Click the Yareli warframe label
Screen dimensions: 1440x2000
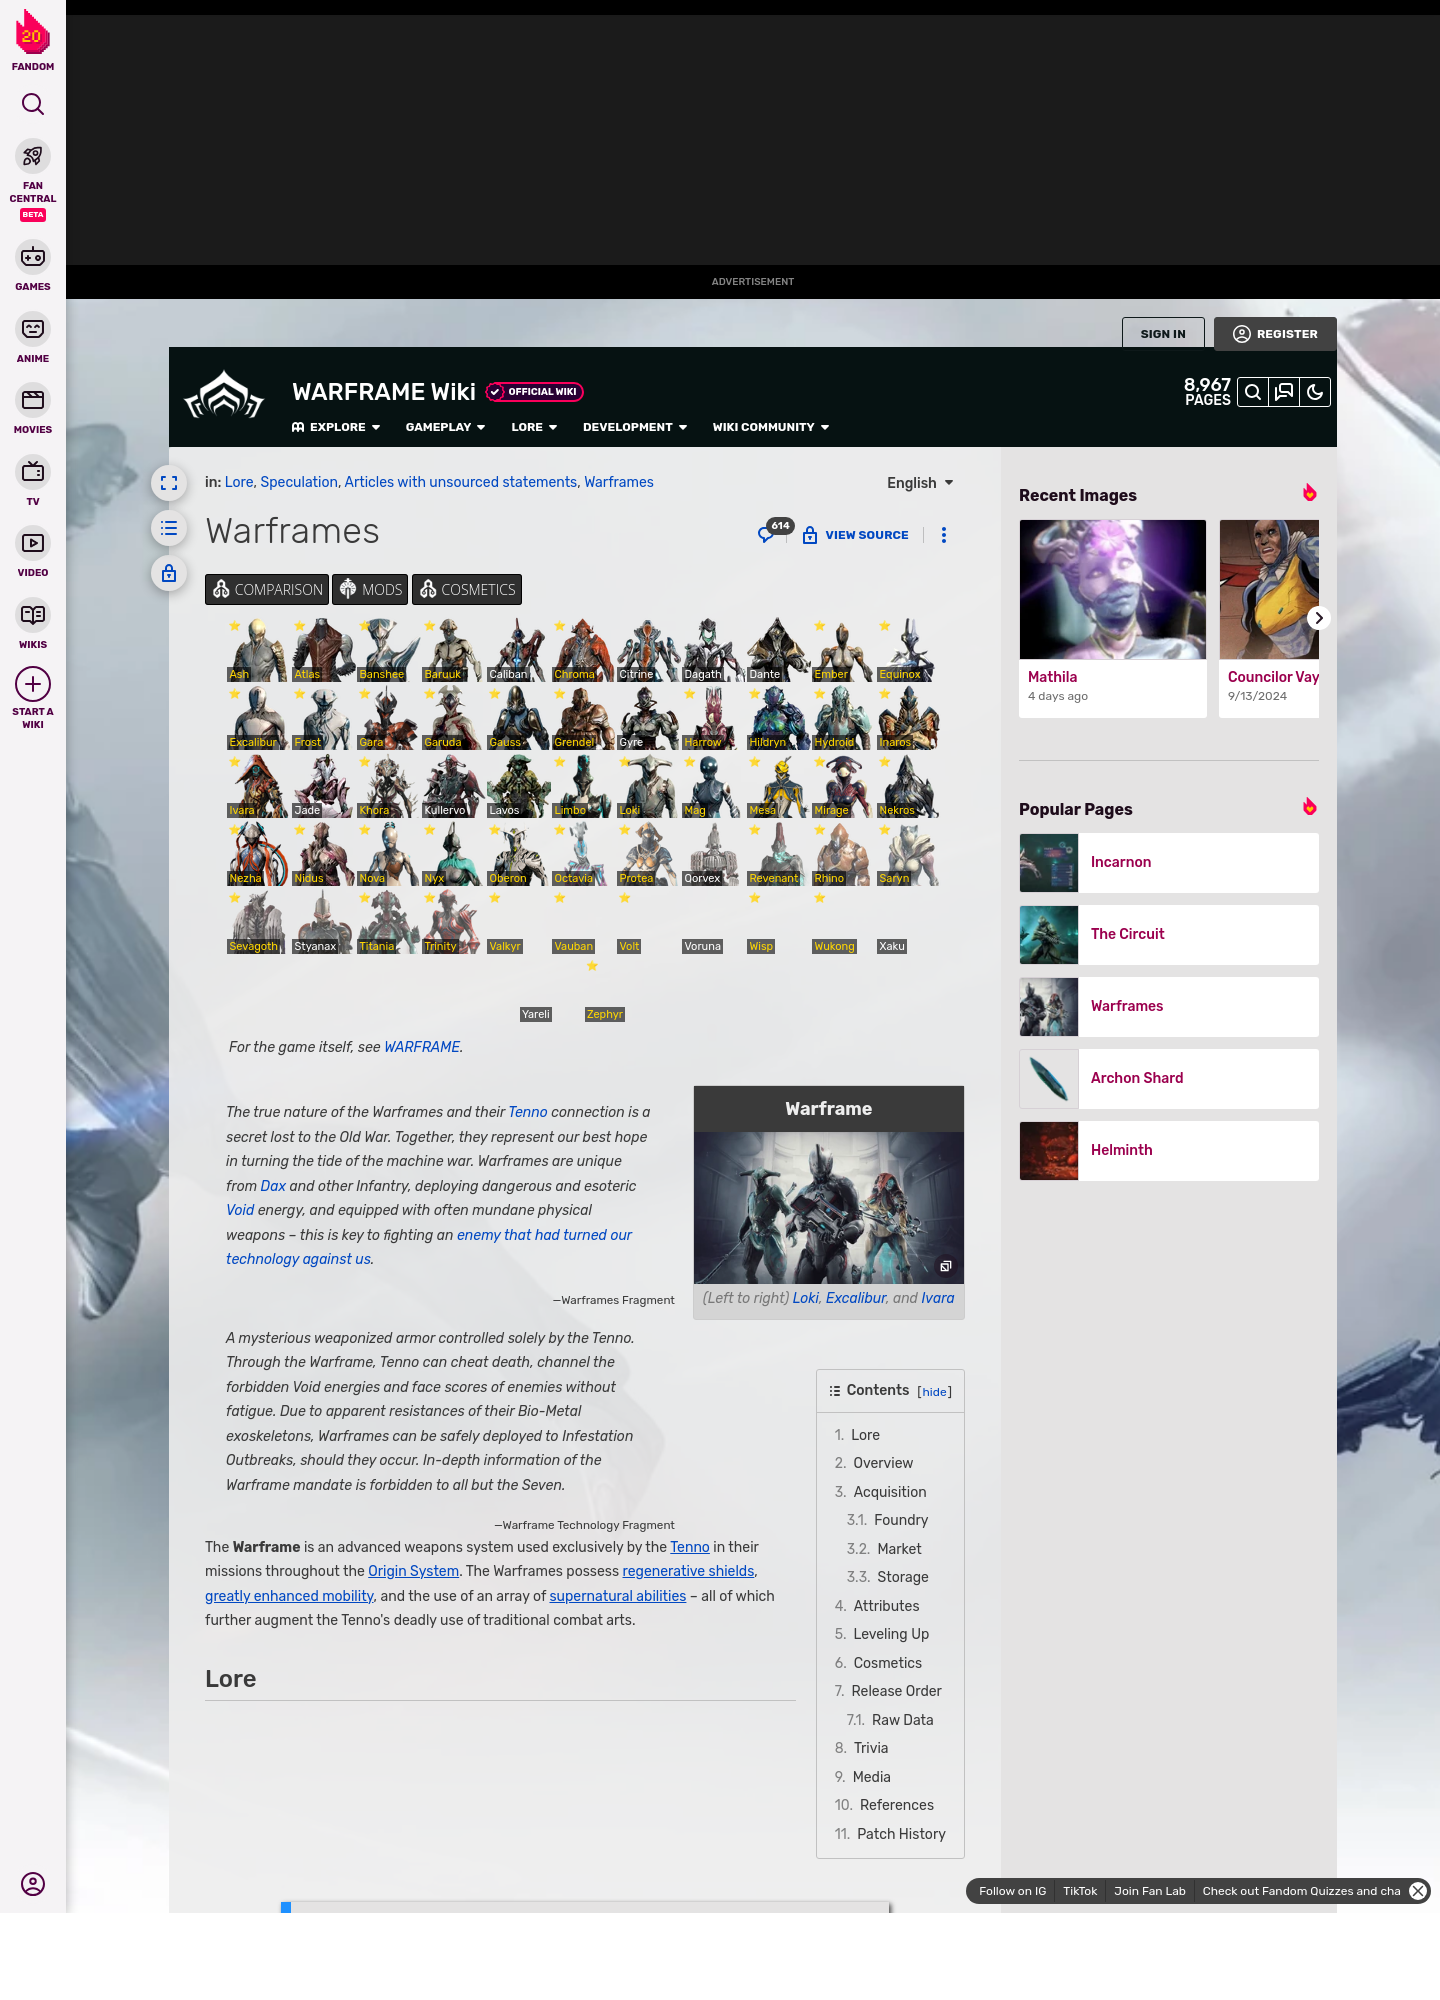click(536, 1014)
